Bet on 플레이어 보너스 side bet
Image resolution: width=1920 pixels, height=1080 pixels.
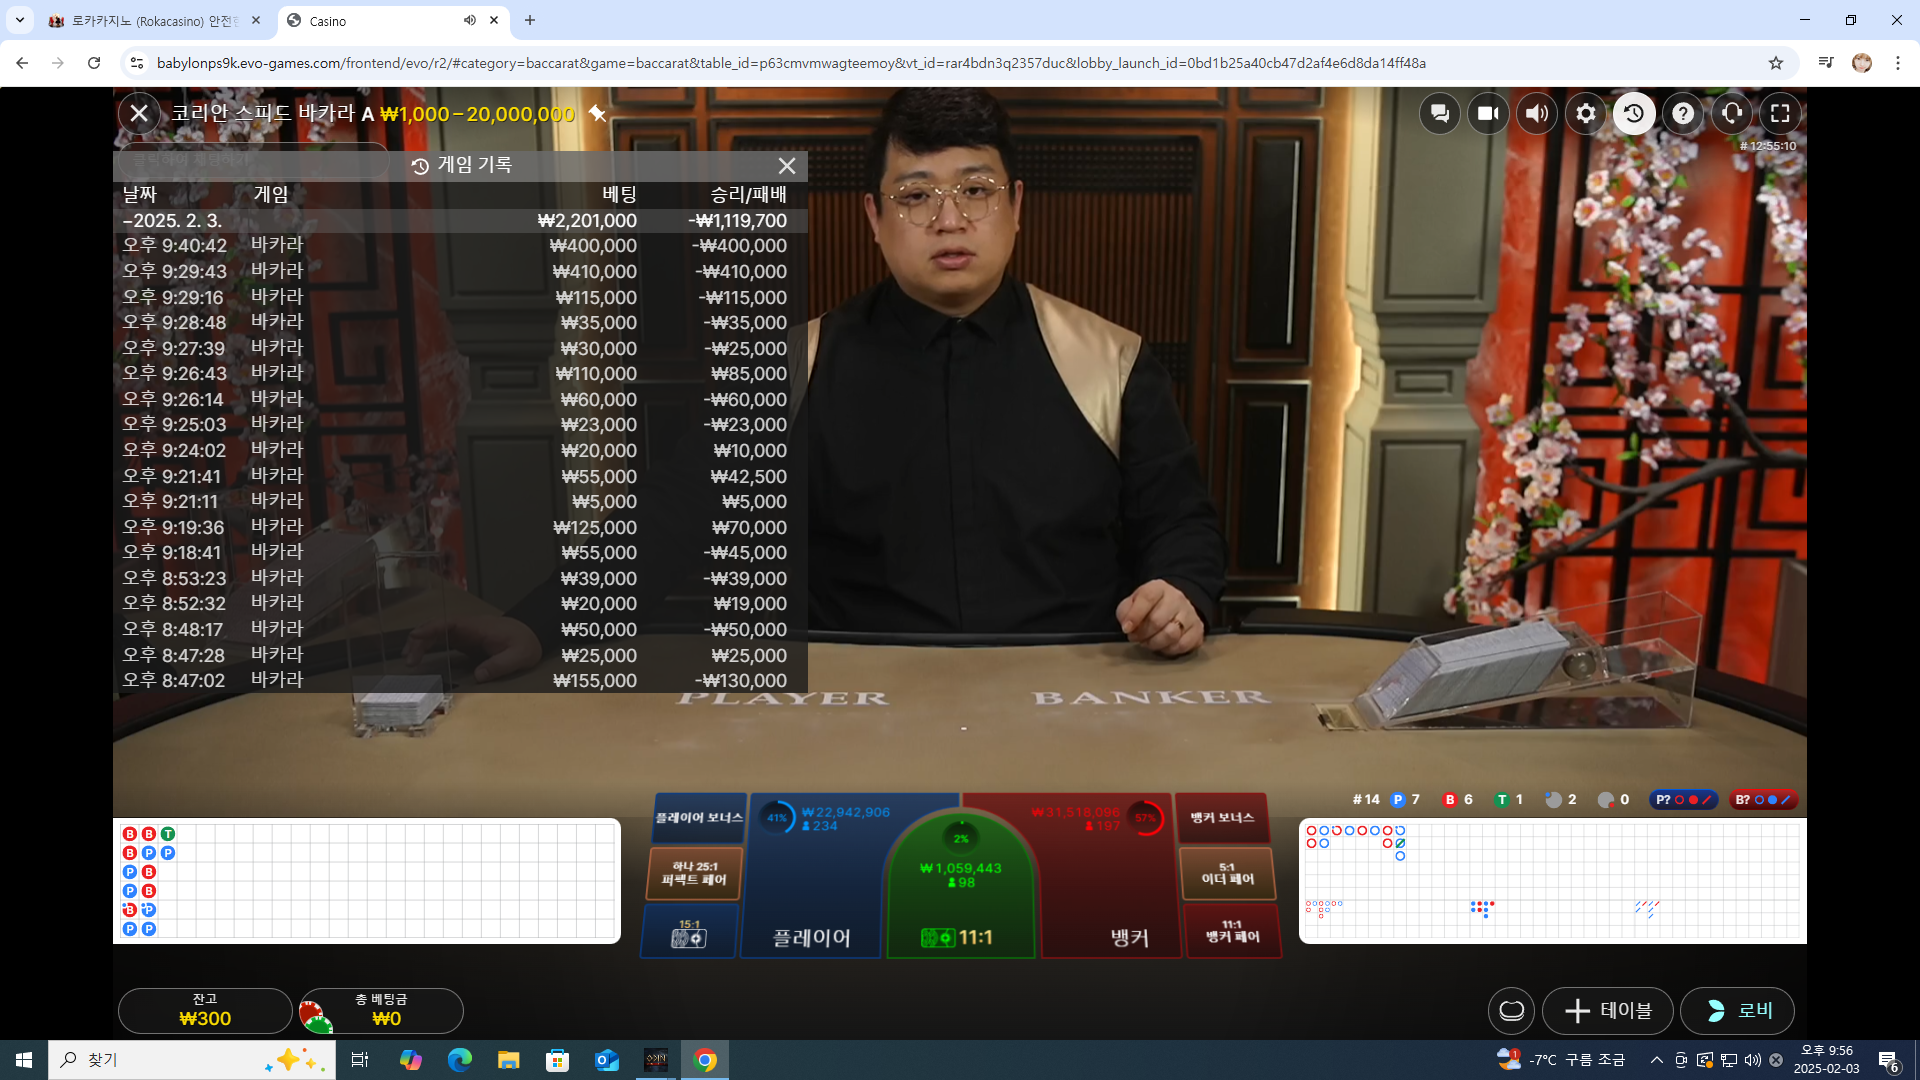(x=698, y=818)
